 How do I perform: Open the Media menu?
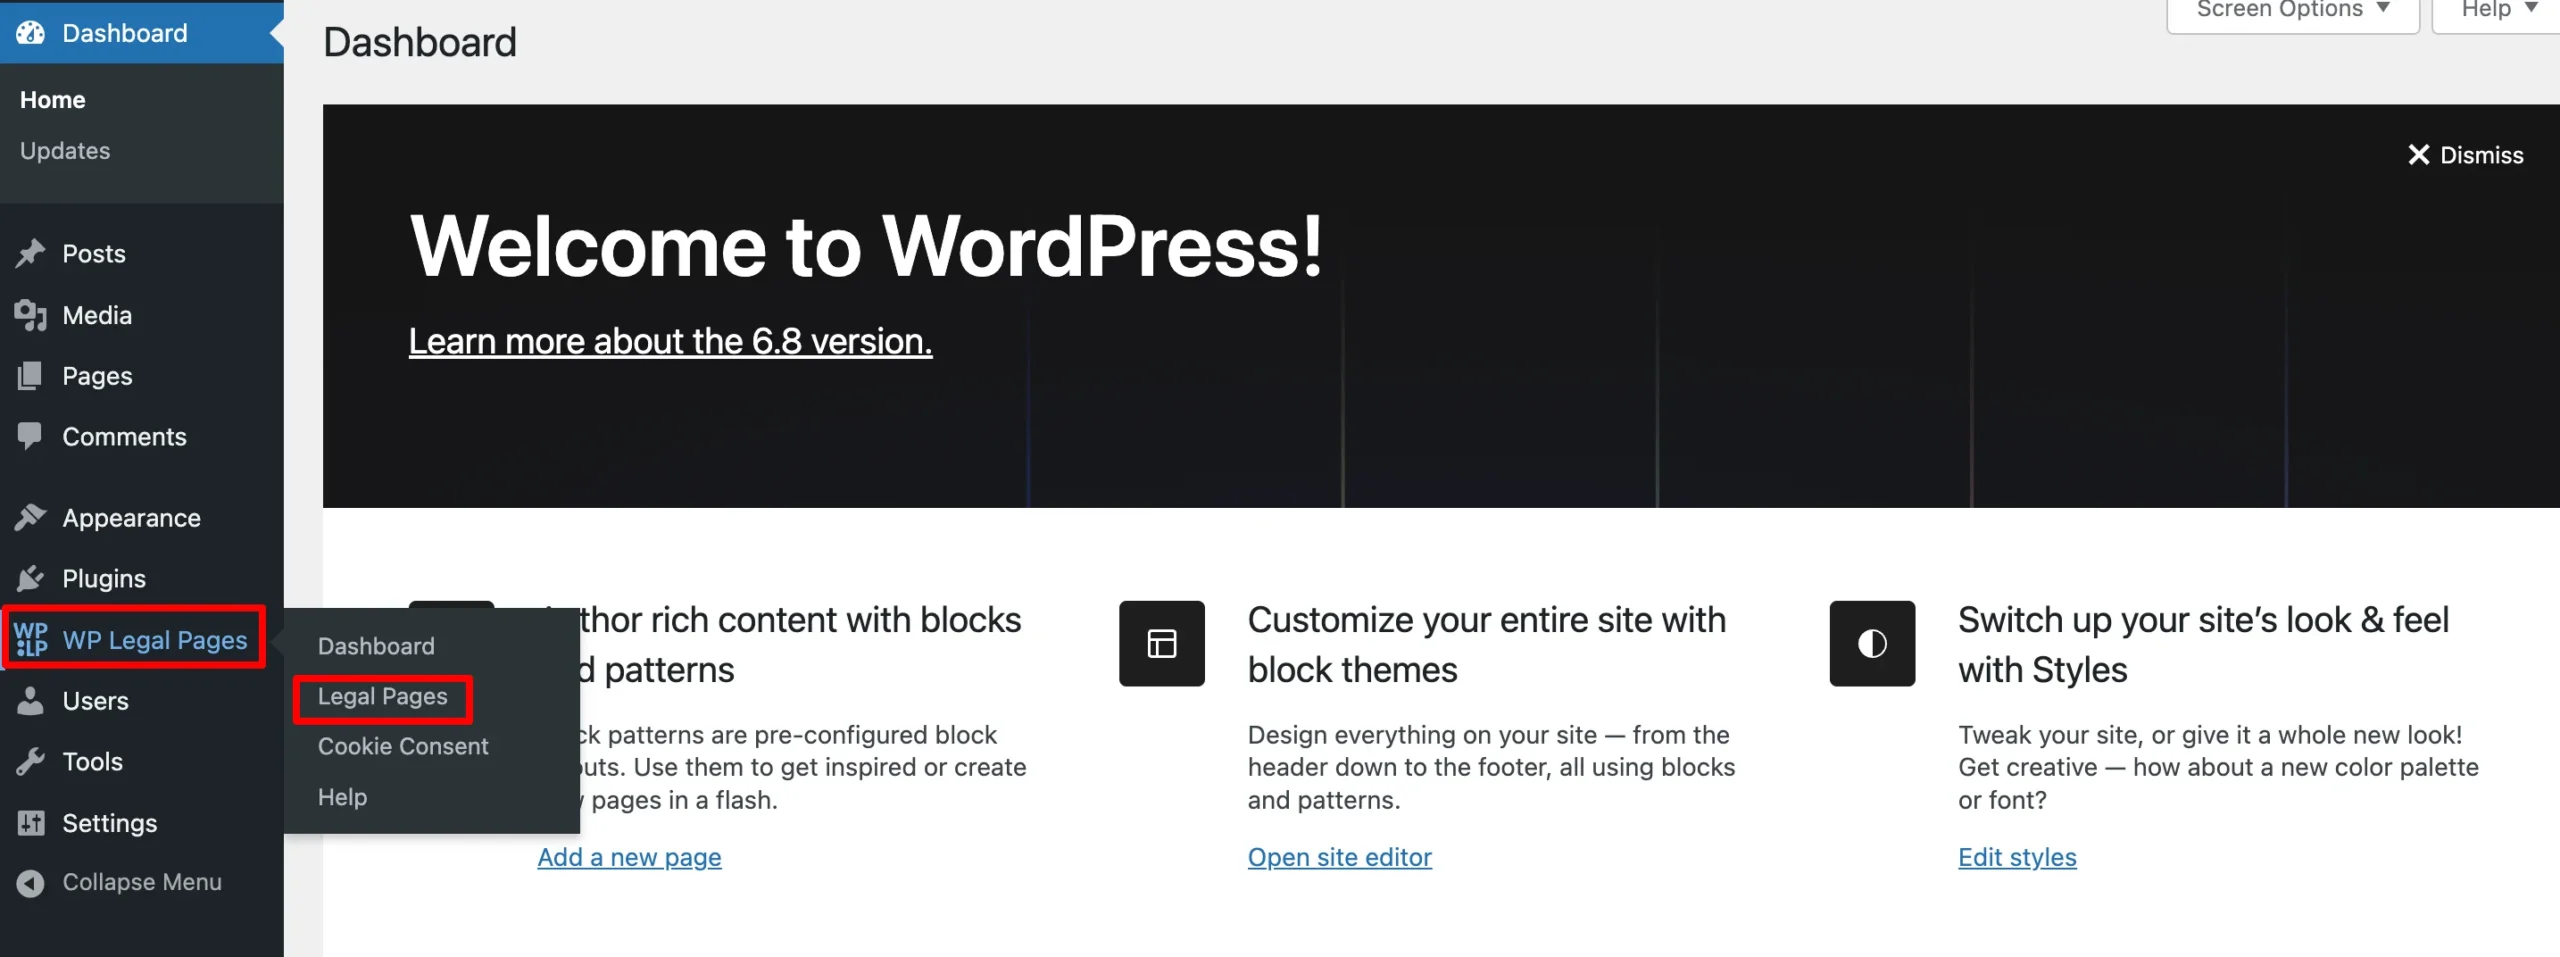pyautogui.click(x=142, y=315)
